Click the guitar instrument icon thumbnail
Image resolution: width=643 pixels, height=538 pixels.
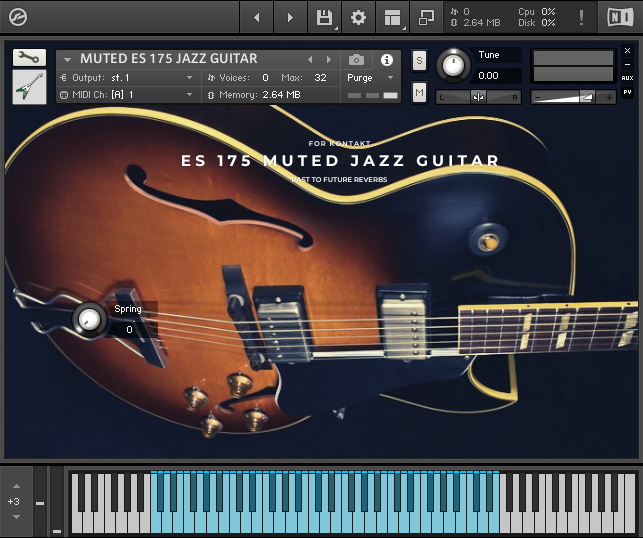[x=29, y=87]
